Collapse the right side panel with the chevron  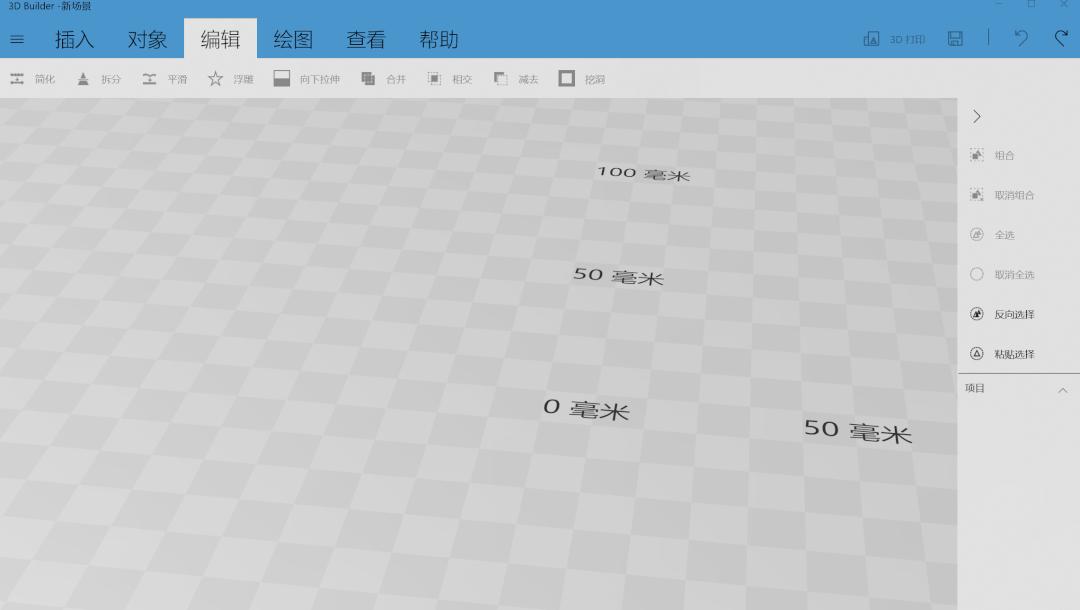click(976, 116)
